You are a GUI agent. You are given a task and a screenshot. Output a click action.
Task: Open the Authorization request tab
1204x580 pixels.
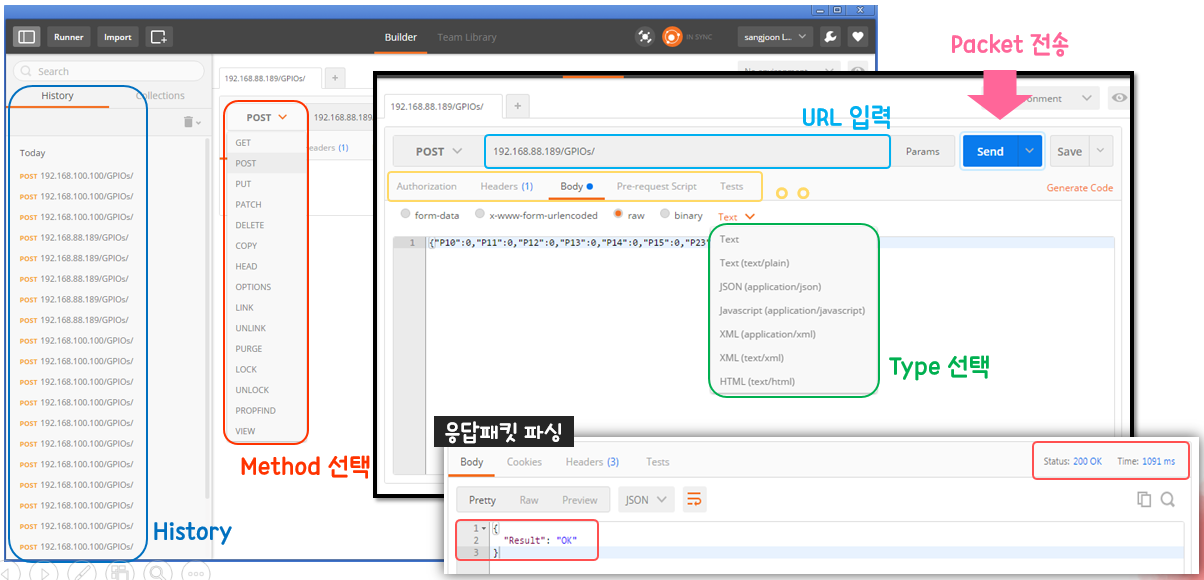coord(426,186)
